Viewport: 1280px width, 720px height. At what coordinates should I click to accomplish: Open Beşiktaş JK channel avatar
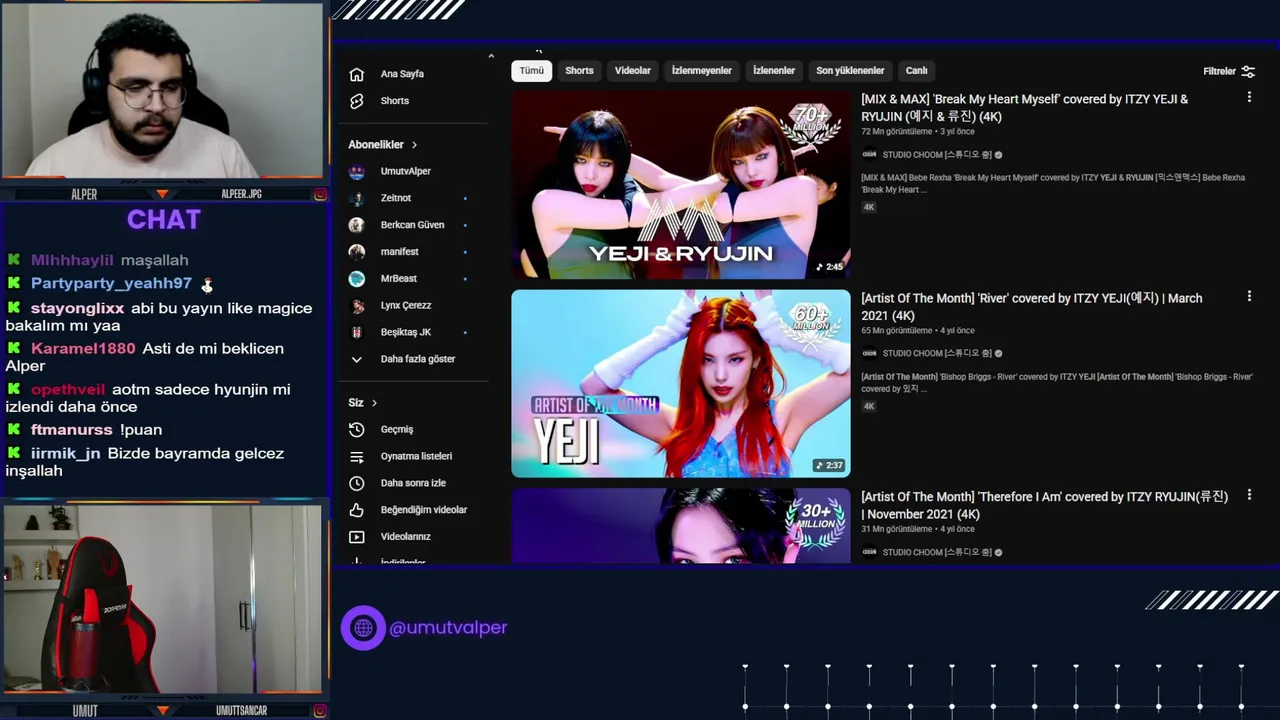[356, 332]
